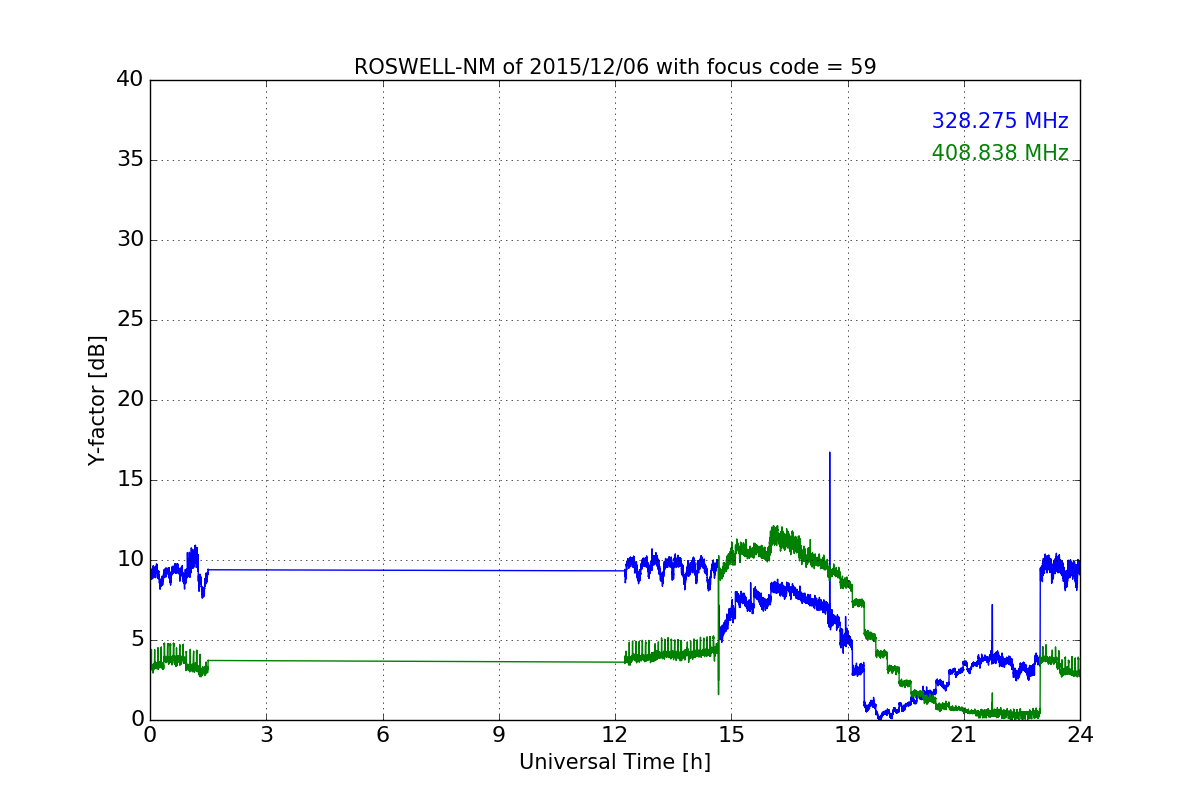The height and width of the screenshot is (800, 1200).
Task: Click the tall blue spike peak near 17.5 h
Action: tap(829, 453)
